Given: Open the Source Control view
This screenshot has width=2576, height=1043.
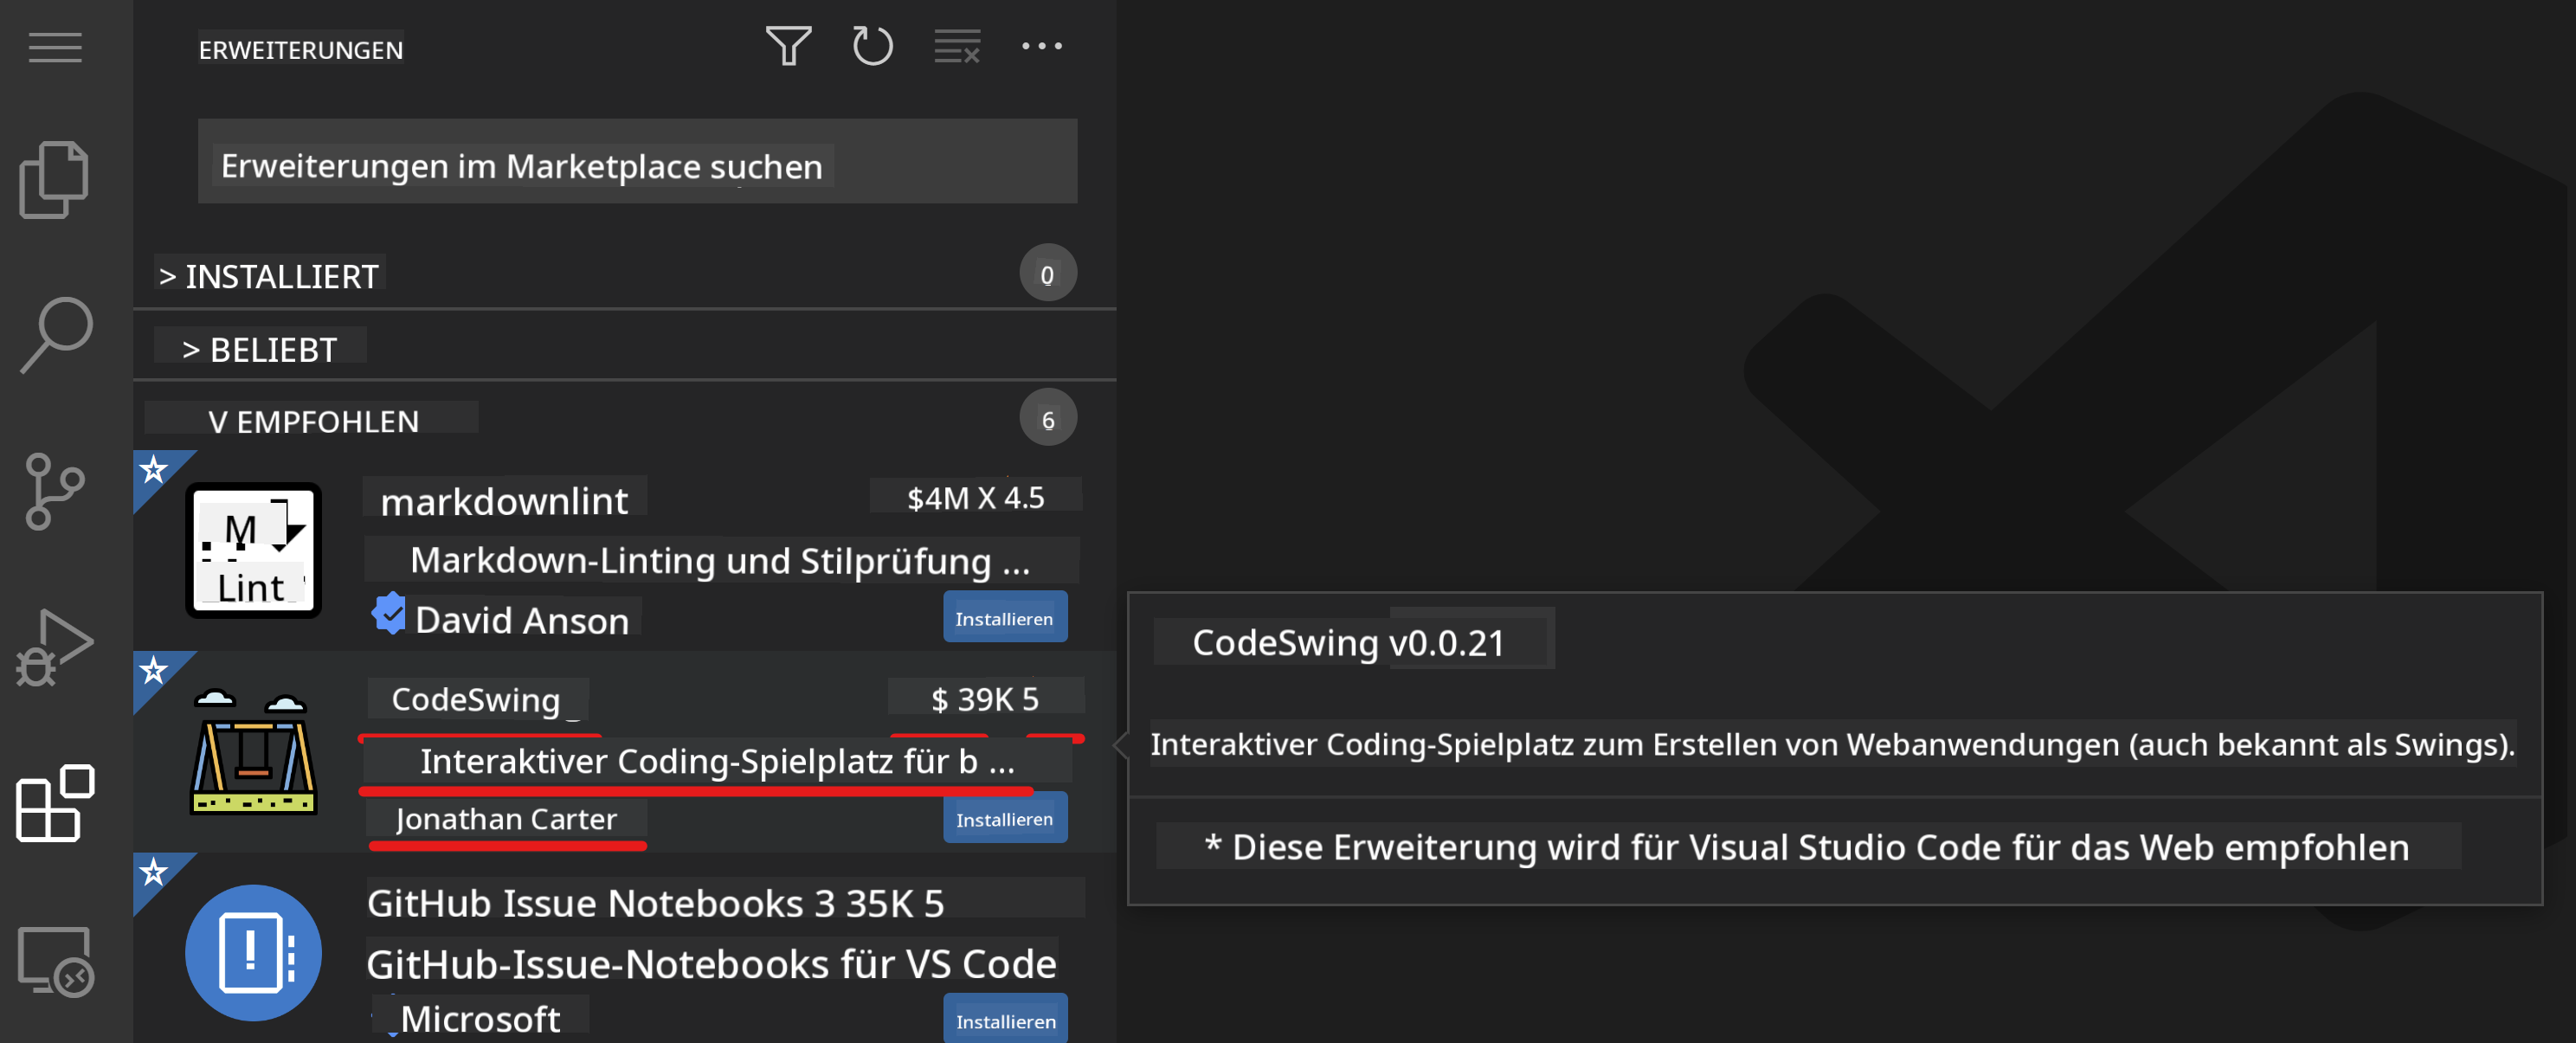Looking at the screenshot, I should pyautogui.click(x=55, y=490).
